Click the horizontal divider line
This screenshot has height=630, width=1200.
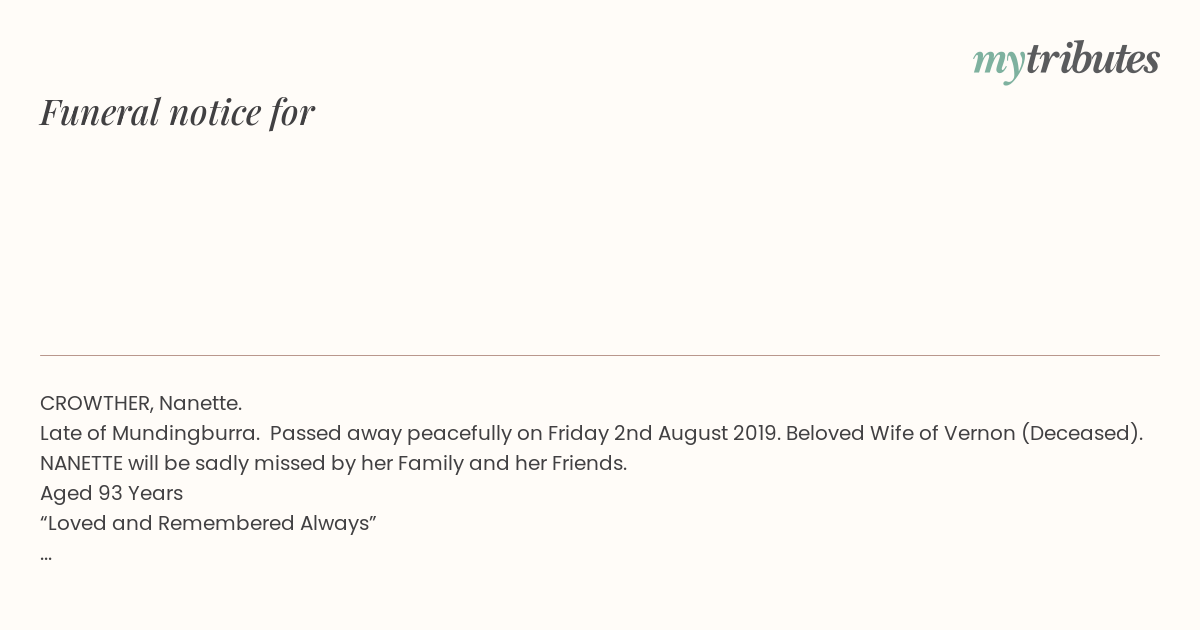[x=600, y=355]
